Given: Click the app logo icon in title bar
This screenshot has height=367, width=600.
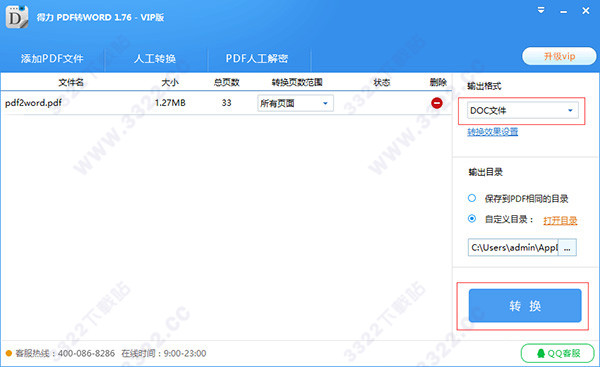Looking at the screenshot, I should click(x=17, y=17).
